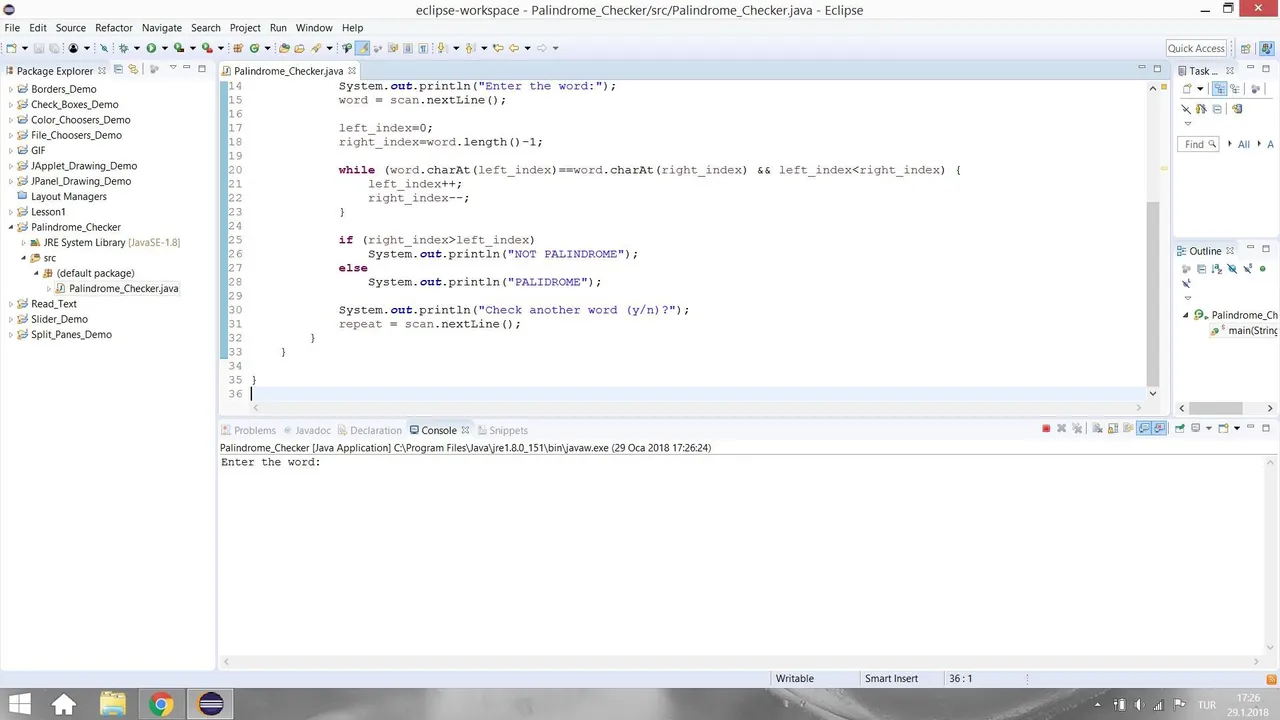The width and height of the screenshot is (1280, 720).
Task: Click the New Java Class green C icon
Action: coord(254,48)
